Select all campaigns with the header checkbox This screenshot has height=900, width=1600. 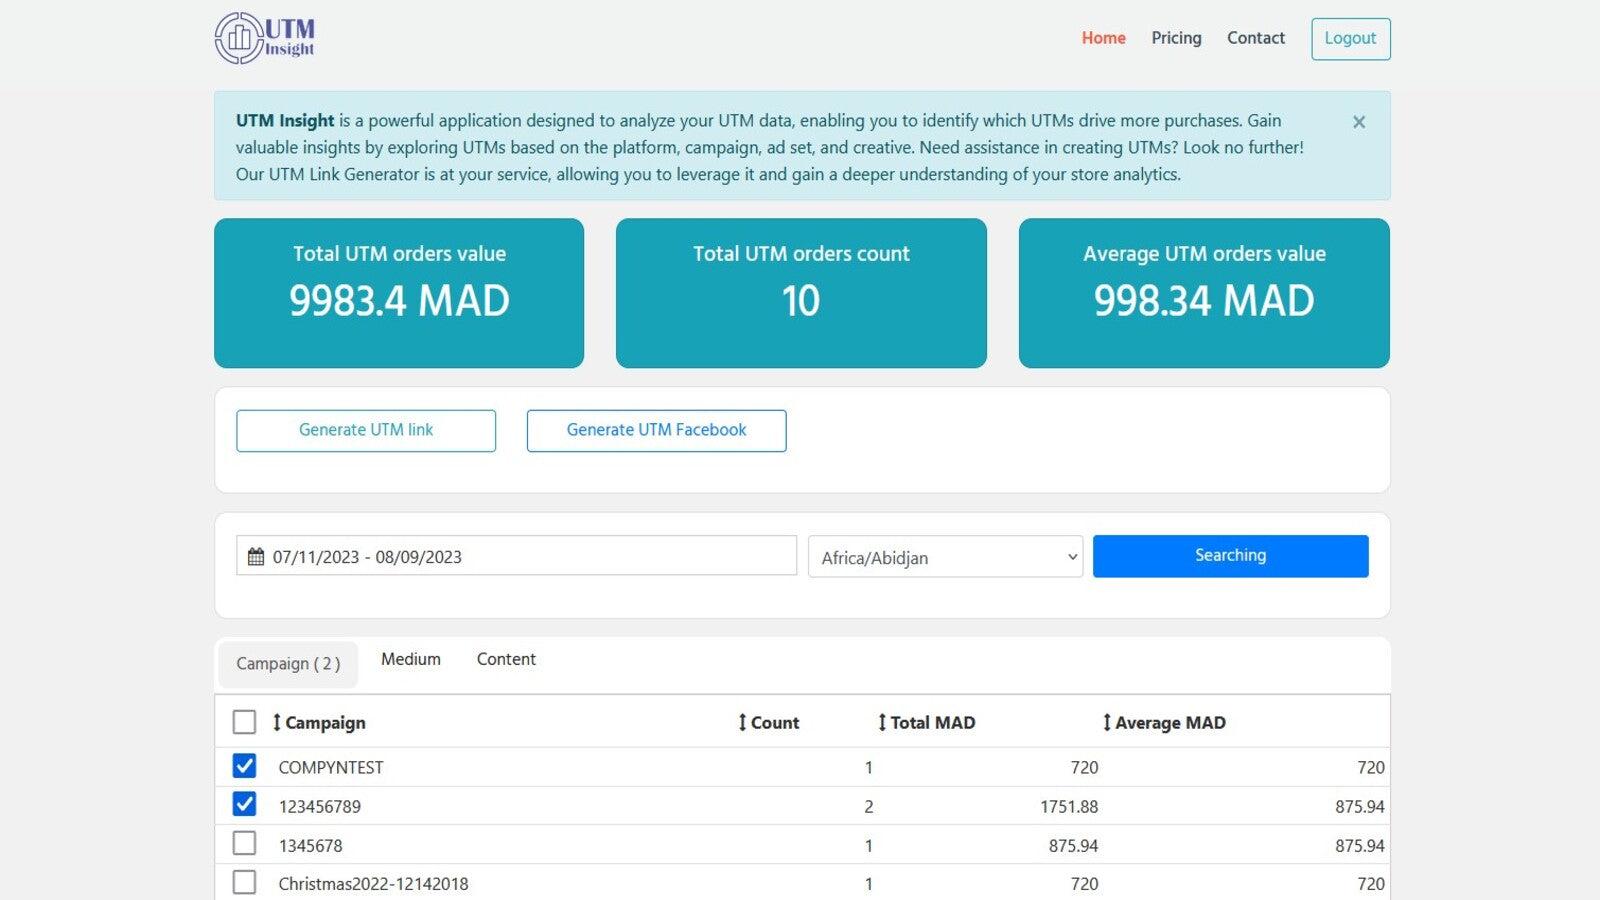244,720
